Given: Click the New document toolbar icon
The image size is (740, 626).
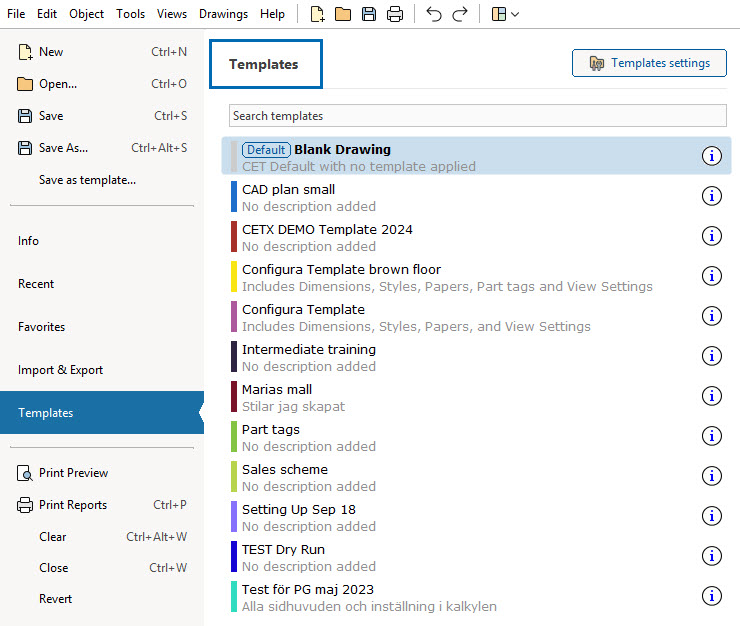Looking at the screenshot, I should pos(317,14).
